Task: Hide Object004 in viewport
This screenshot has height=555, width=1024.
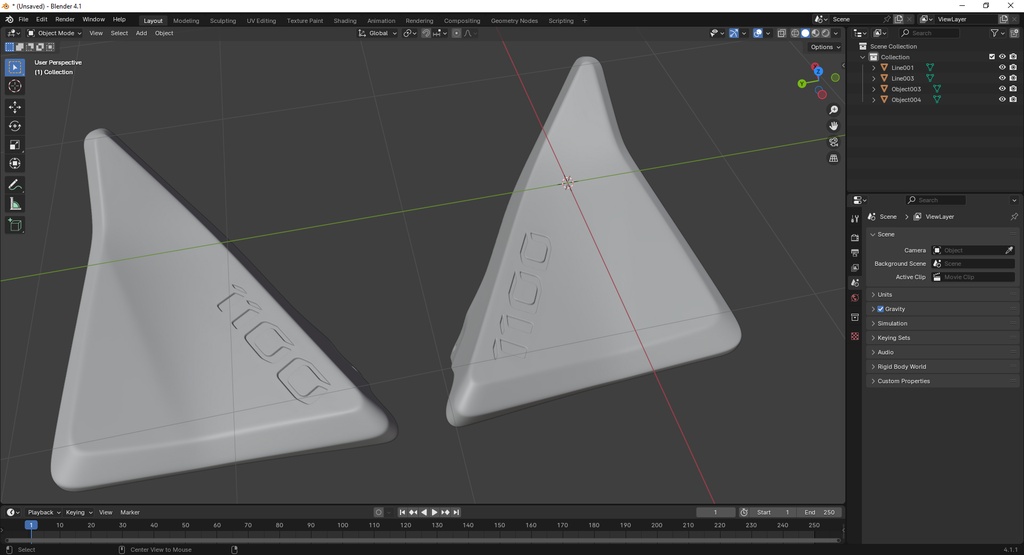Action: (x=1002, y=99)
